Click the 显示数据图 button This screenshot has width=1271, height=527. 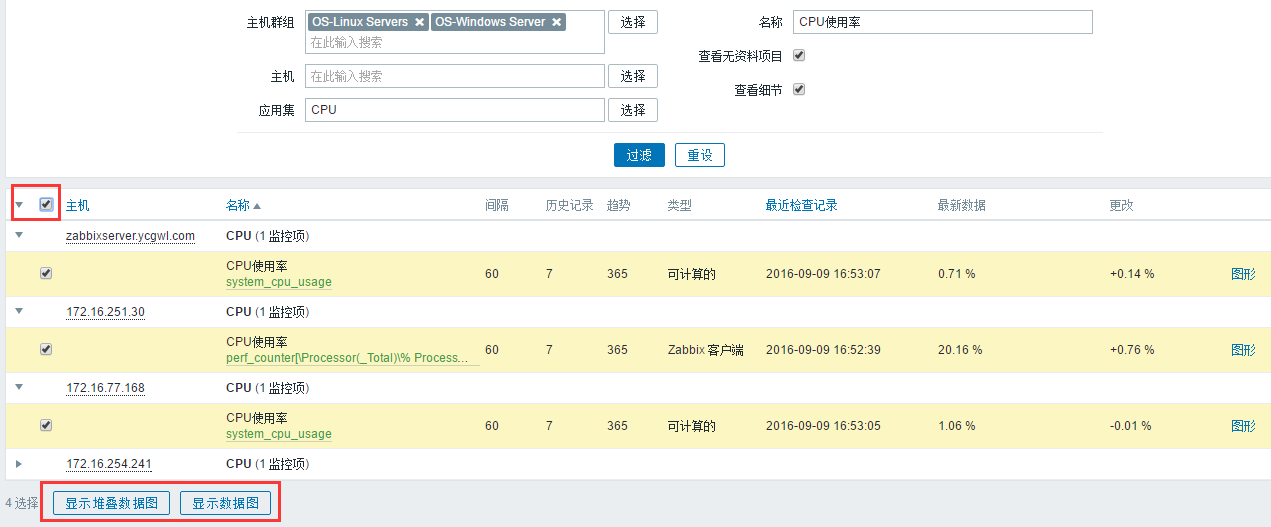click(x=225, y=503)
